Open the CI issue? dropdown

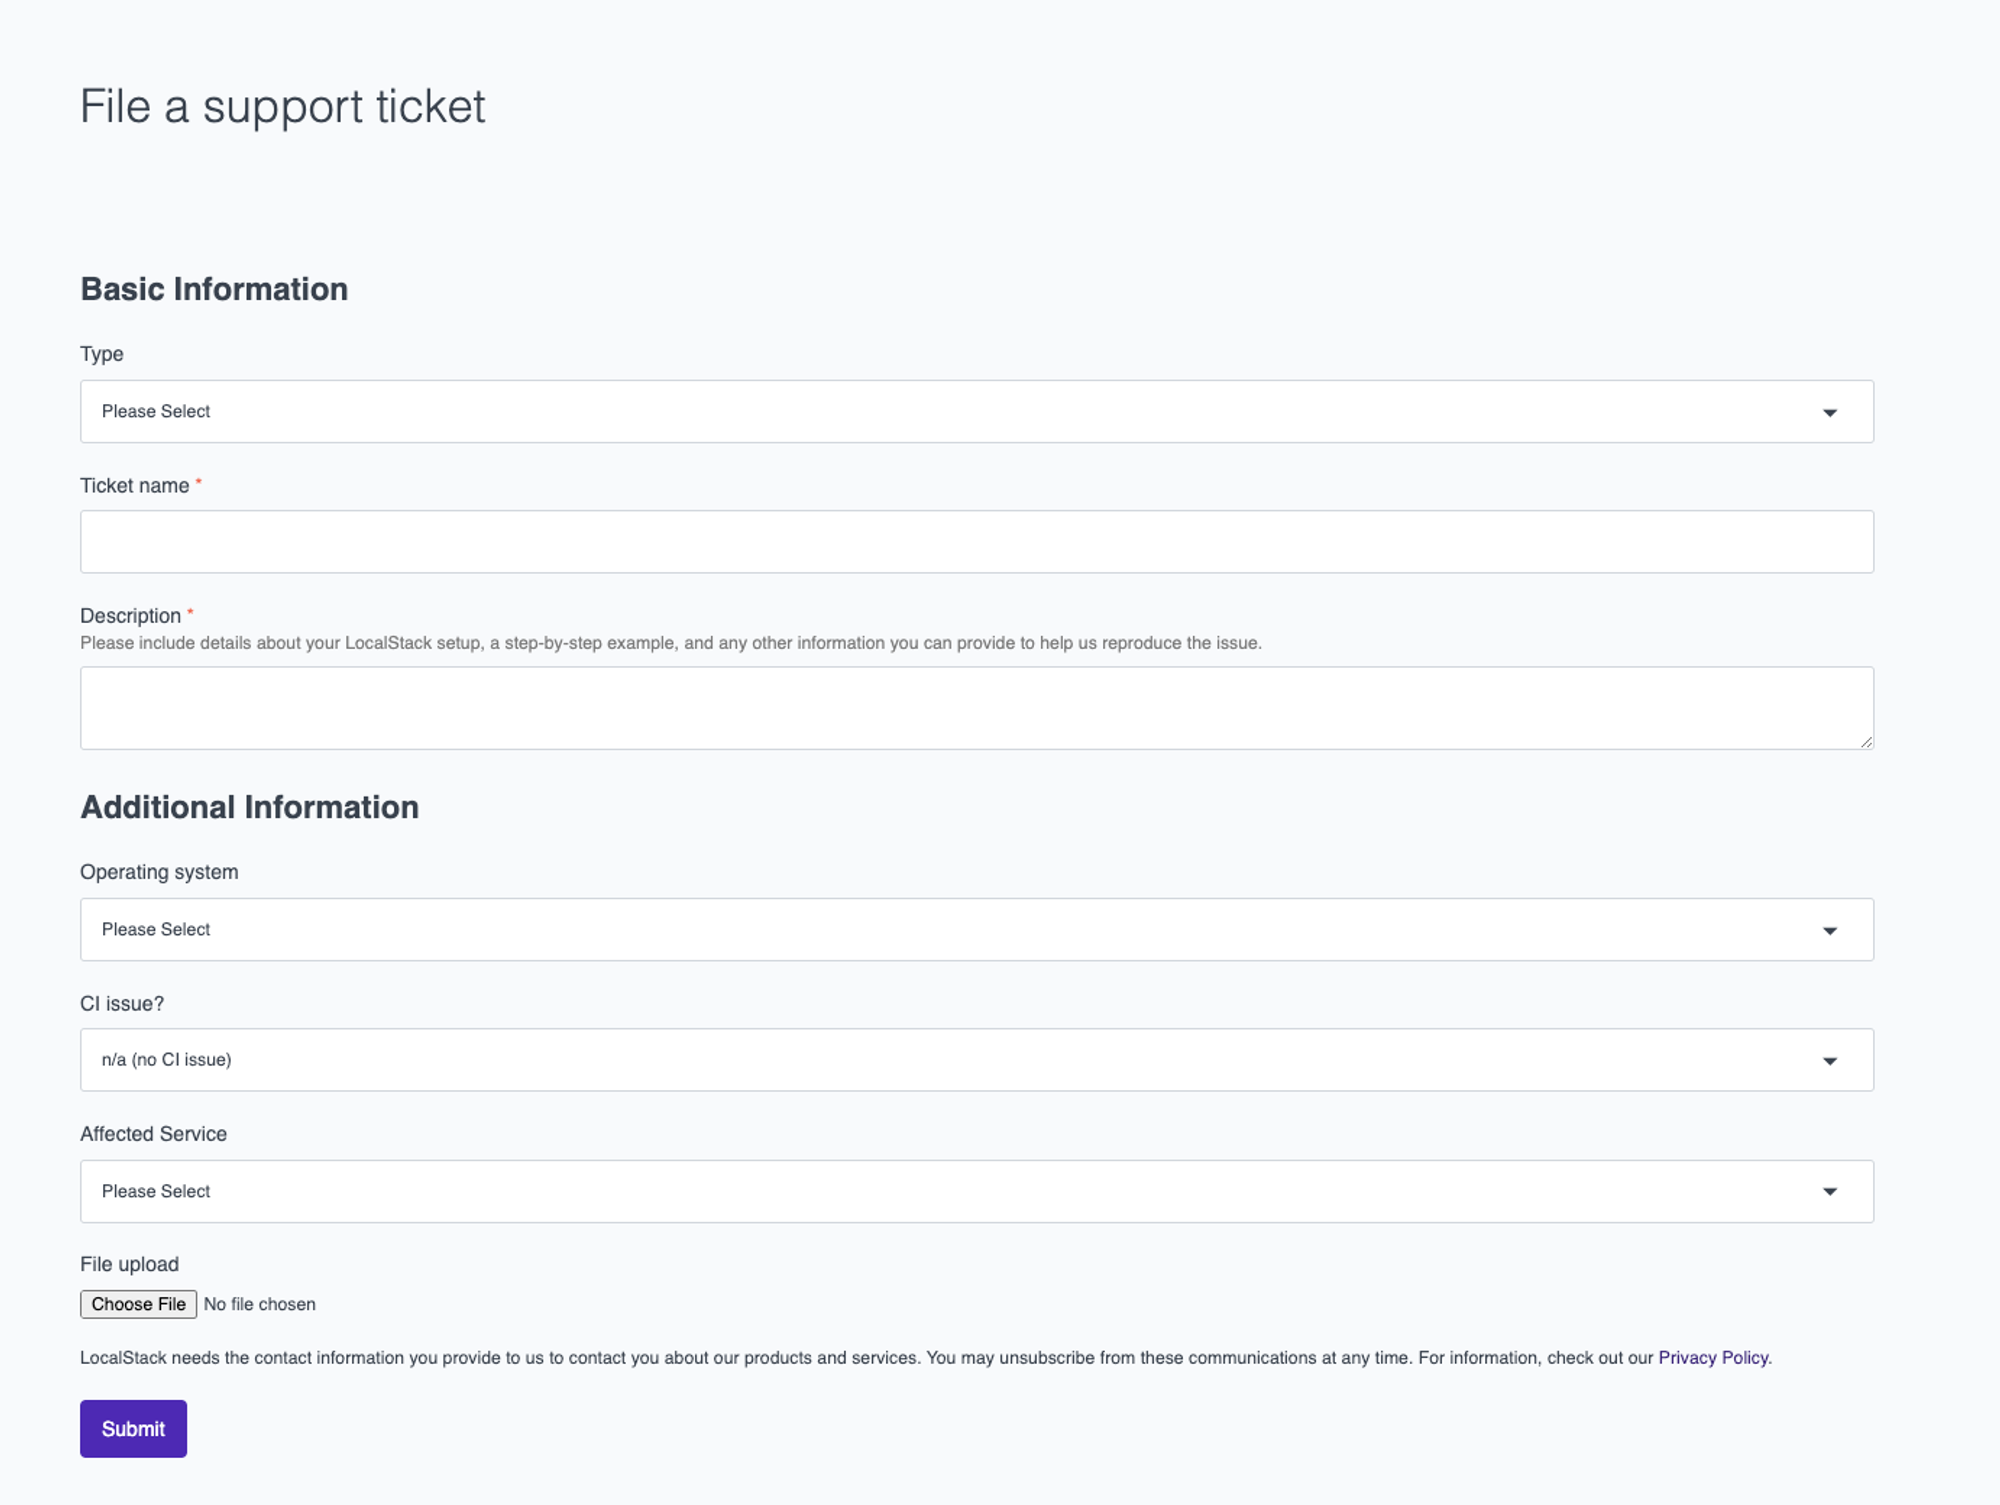(x=976, y=1059)
